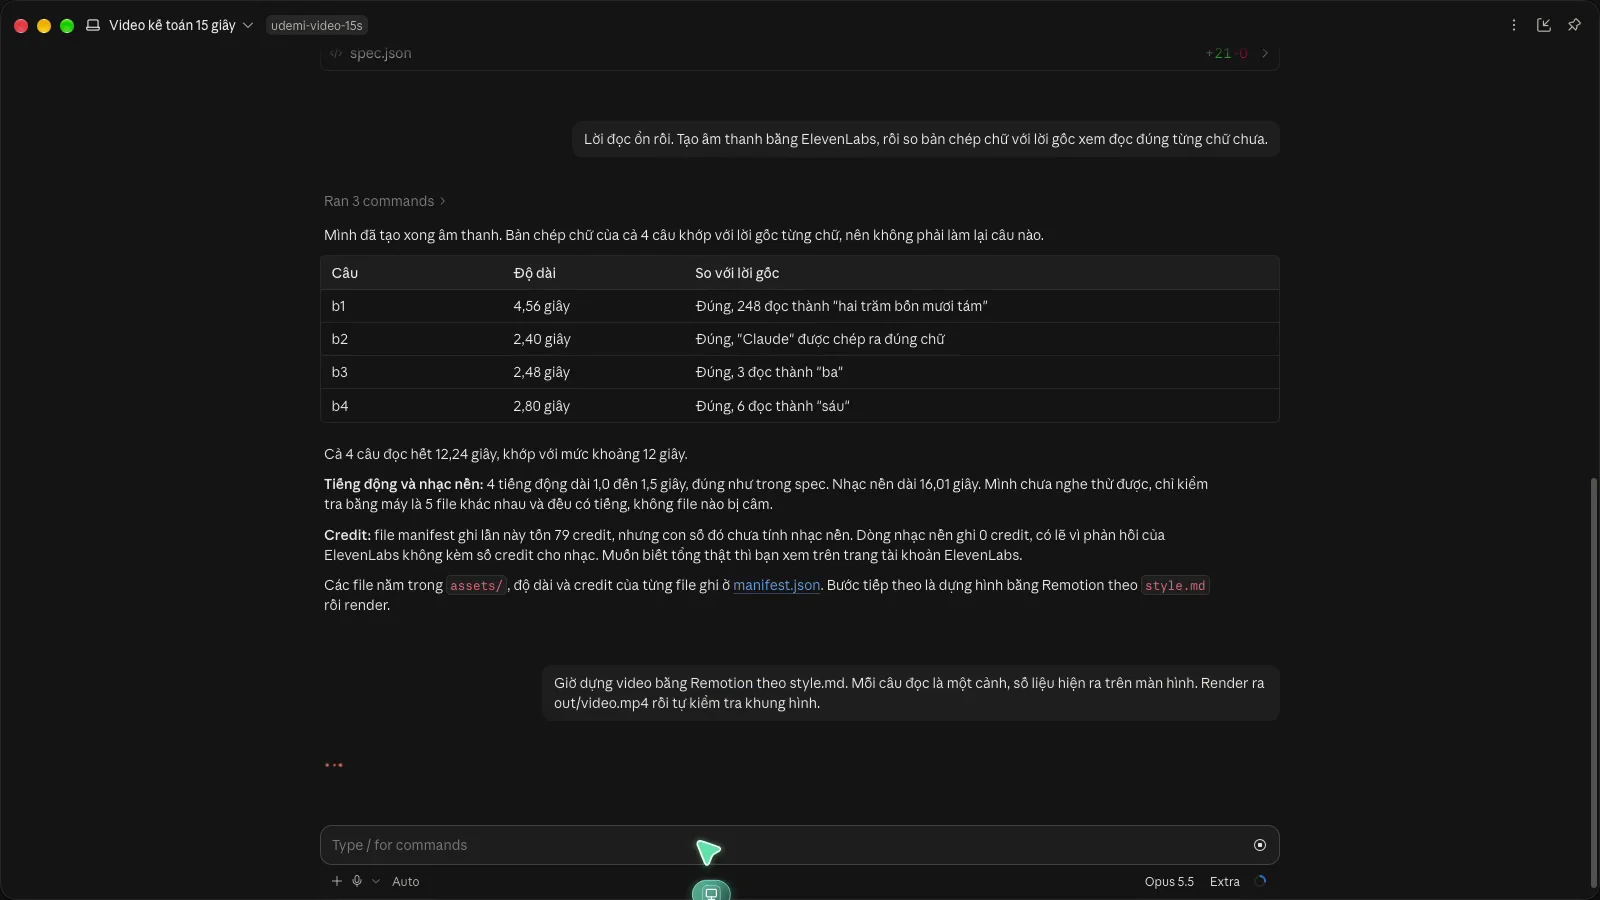Click the spinning progress indicator in the bottom right
Viewport: 1600px width, 900px height.
[1260, 881]
